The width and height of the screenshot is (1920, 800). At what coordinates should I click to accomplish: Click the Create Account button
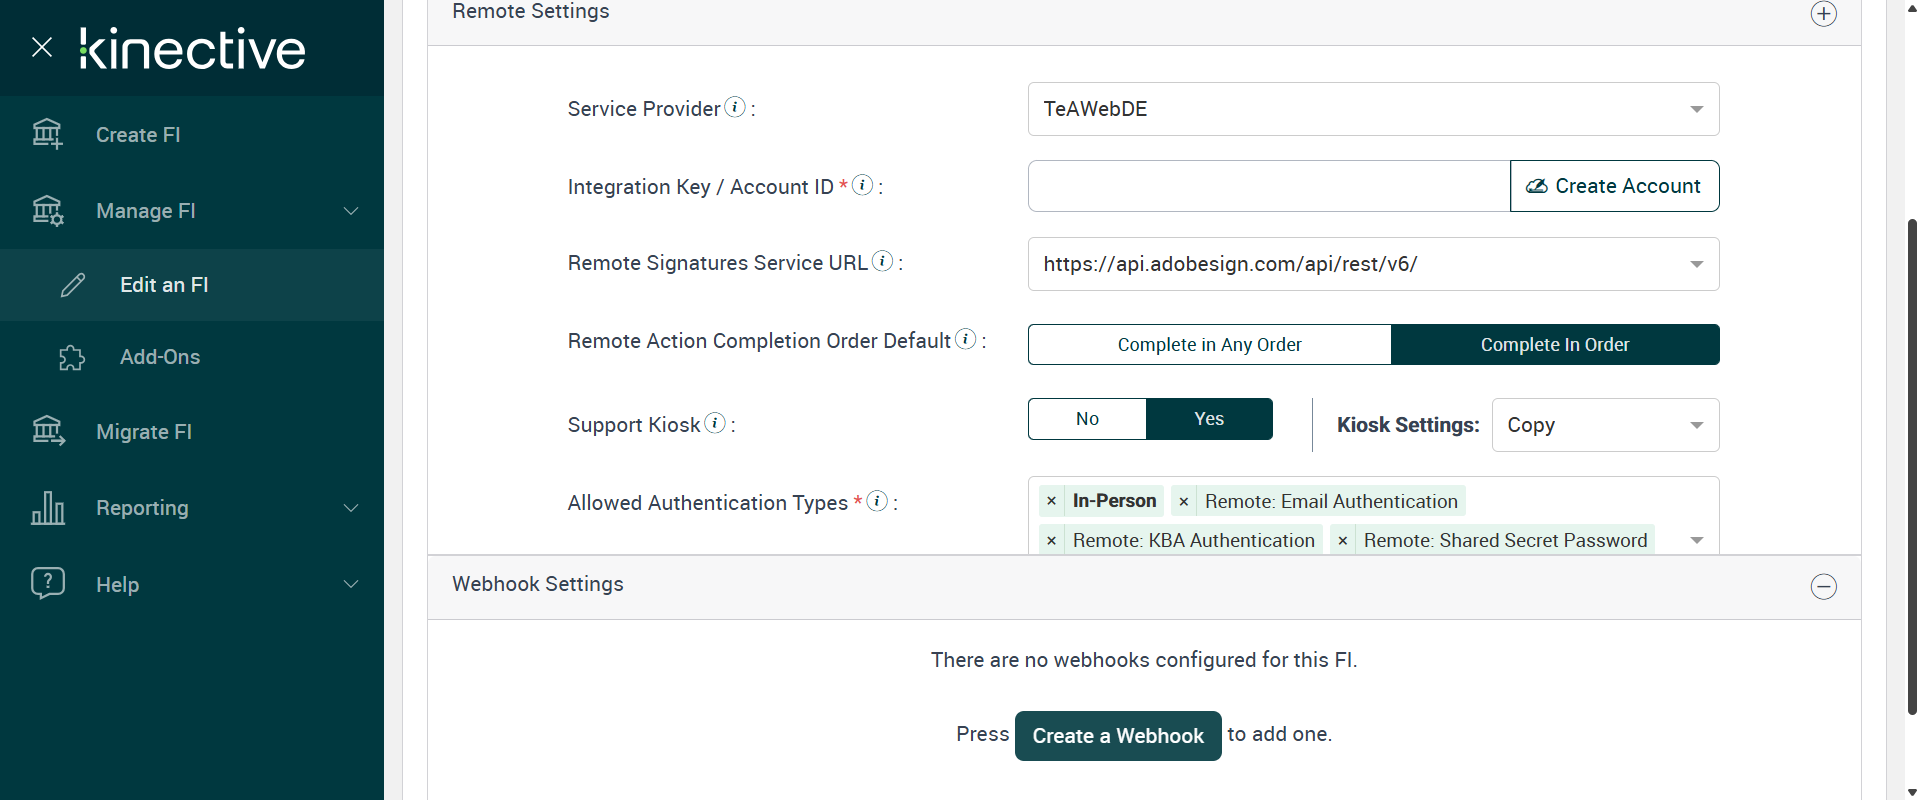(x=1614, y=186)
